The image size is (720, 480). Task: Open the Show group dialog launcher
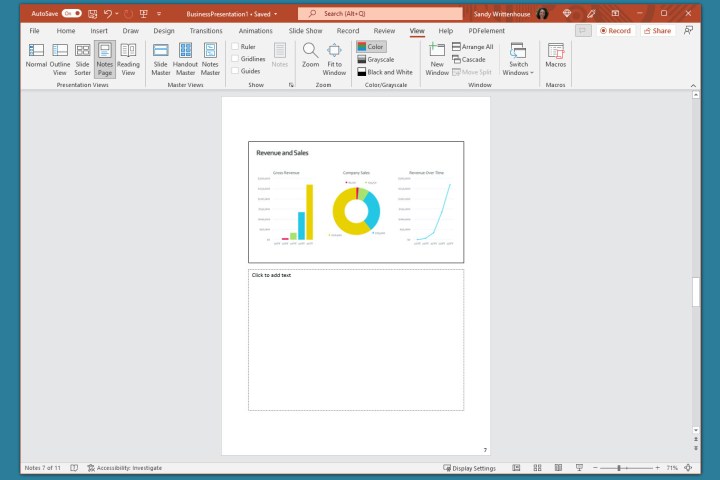[291, 86]
